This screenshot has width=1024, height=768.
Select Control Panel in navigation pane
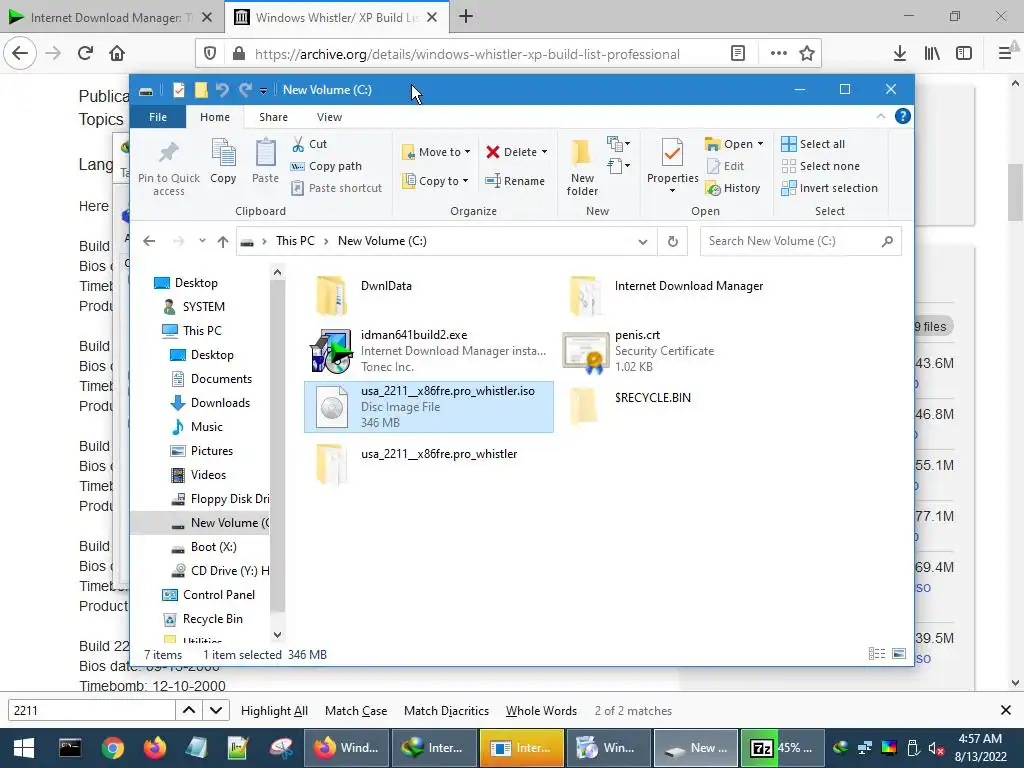(x=219, y=595)
